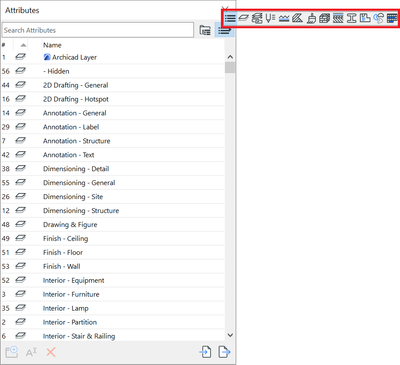Import attributes from file

pos(205,352)
